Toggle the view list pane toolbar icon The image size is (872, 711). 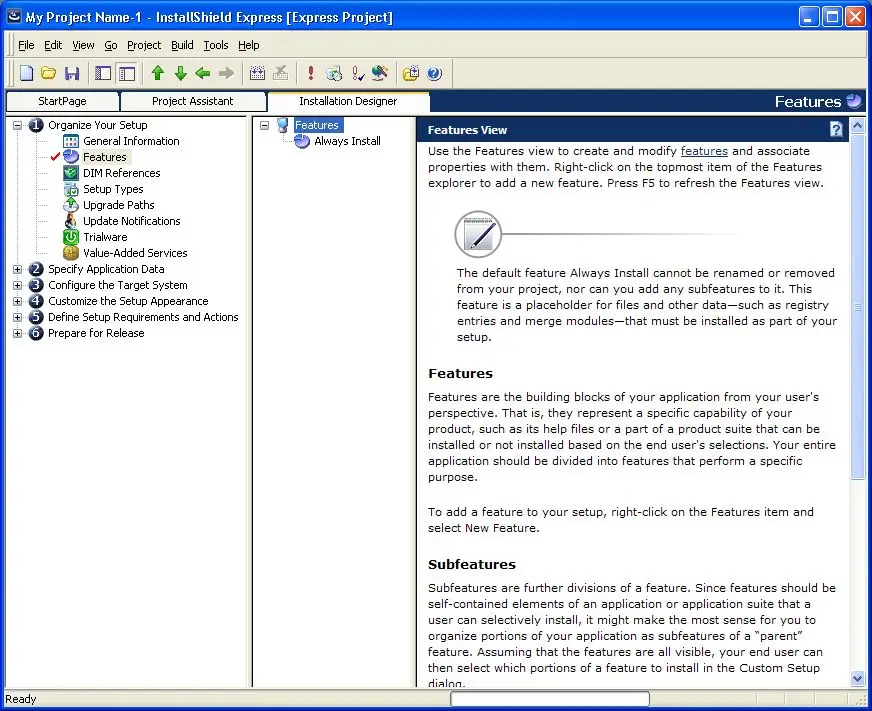pyautogui.click(x=103, y=73)
